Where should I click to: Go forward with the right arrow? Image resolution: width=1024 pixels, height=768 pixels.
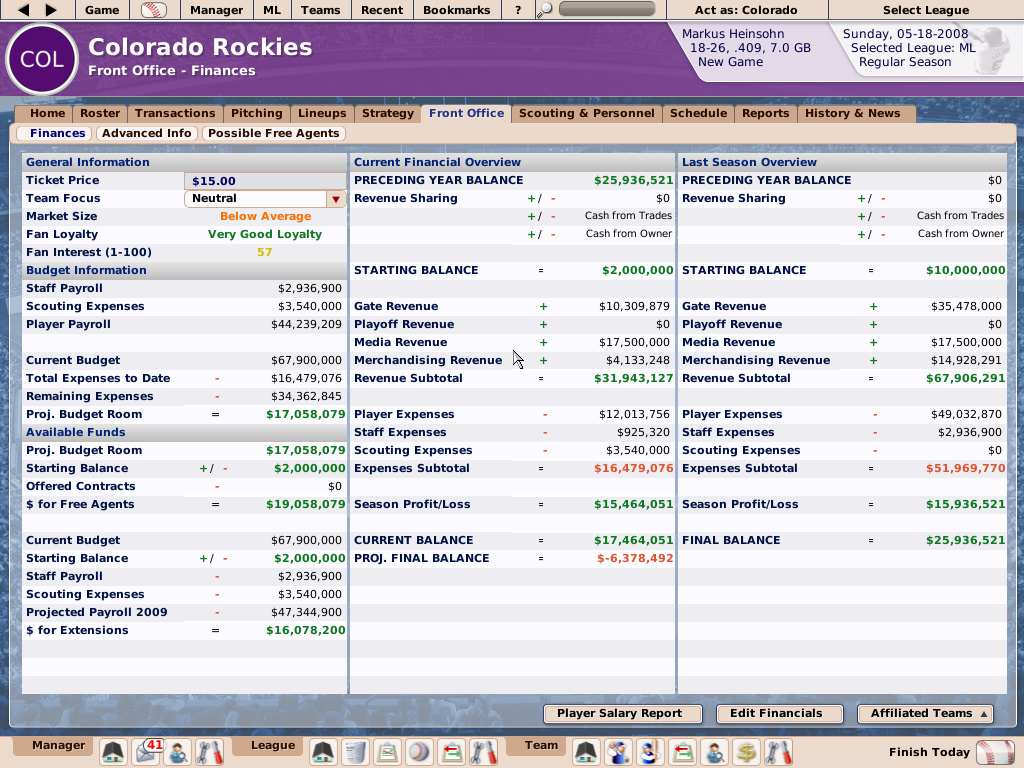coord(51,10)
